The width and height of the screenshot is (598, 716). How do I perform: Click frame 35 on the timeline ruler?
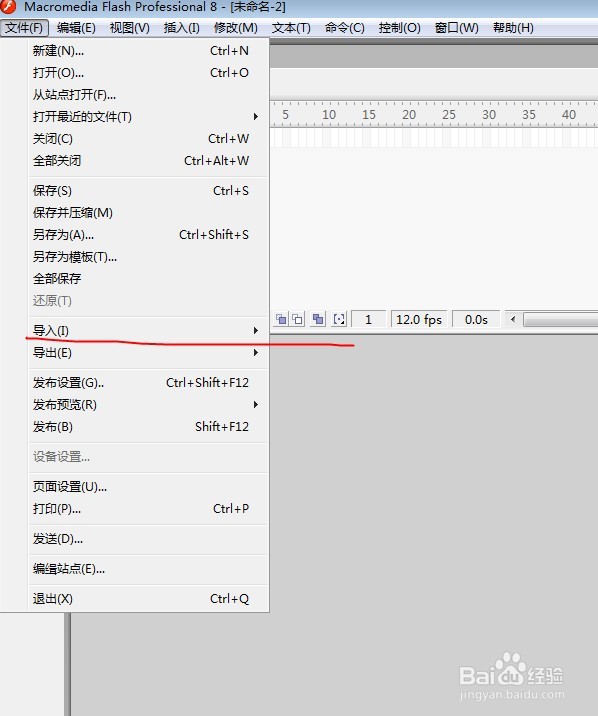coord(529,115)
